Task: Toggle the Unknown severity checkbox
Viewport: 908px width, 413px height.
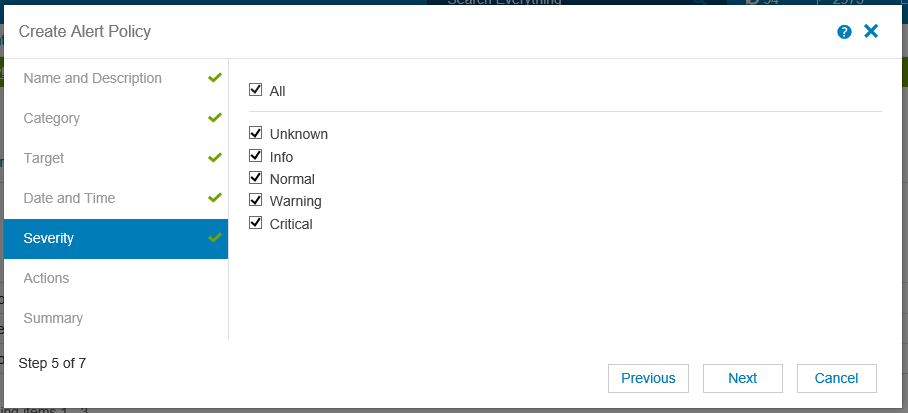Action: [255, 133]
